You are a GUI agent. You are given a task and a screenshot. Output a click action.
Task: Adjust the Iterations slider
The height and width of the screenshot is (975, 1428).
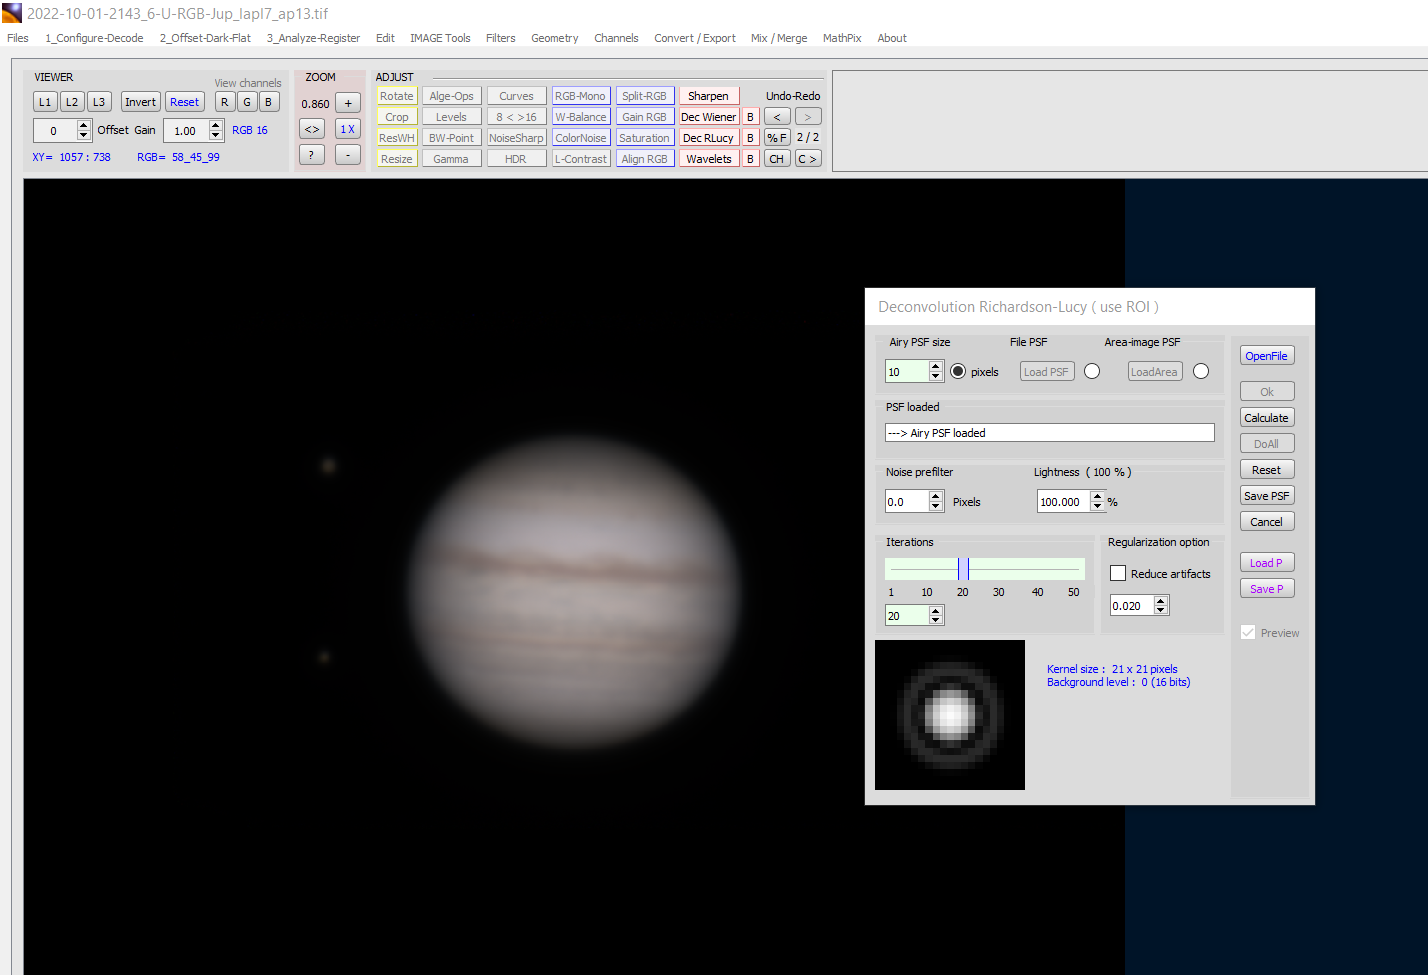(x=985, y=569)
